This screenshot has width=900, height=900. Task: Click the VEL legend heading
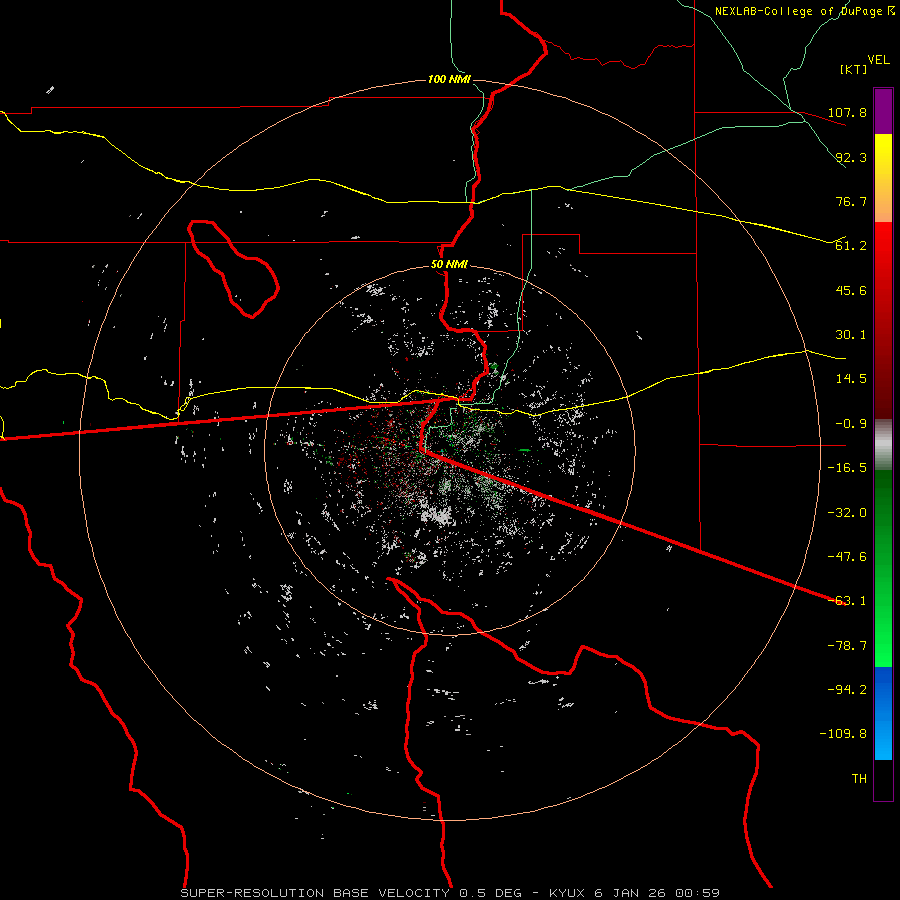pos(879,60)
